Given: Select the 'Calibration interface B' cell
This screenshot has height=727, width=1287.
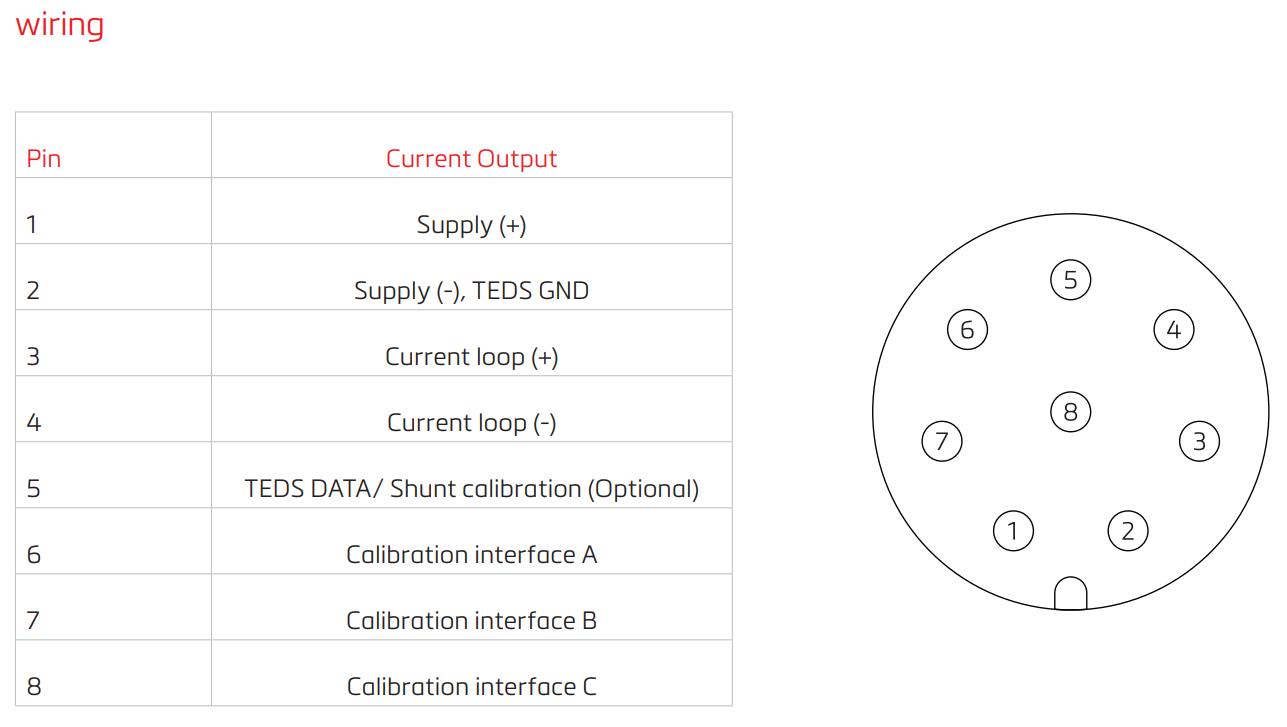Looking at the screenshot, I should (x=471, y=621).
